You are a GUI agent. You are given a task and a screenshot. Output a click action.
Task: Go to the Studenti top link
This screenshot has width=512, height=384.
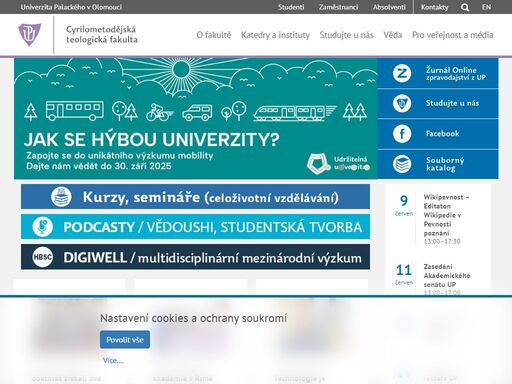point(291,7)
